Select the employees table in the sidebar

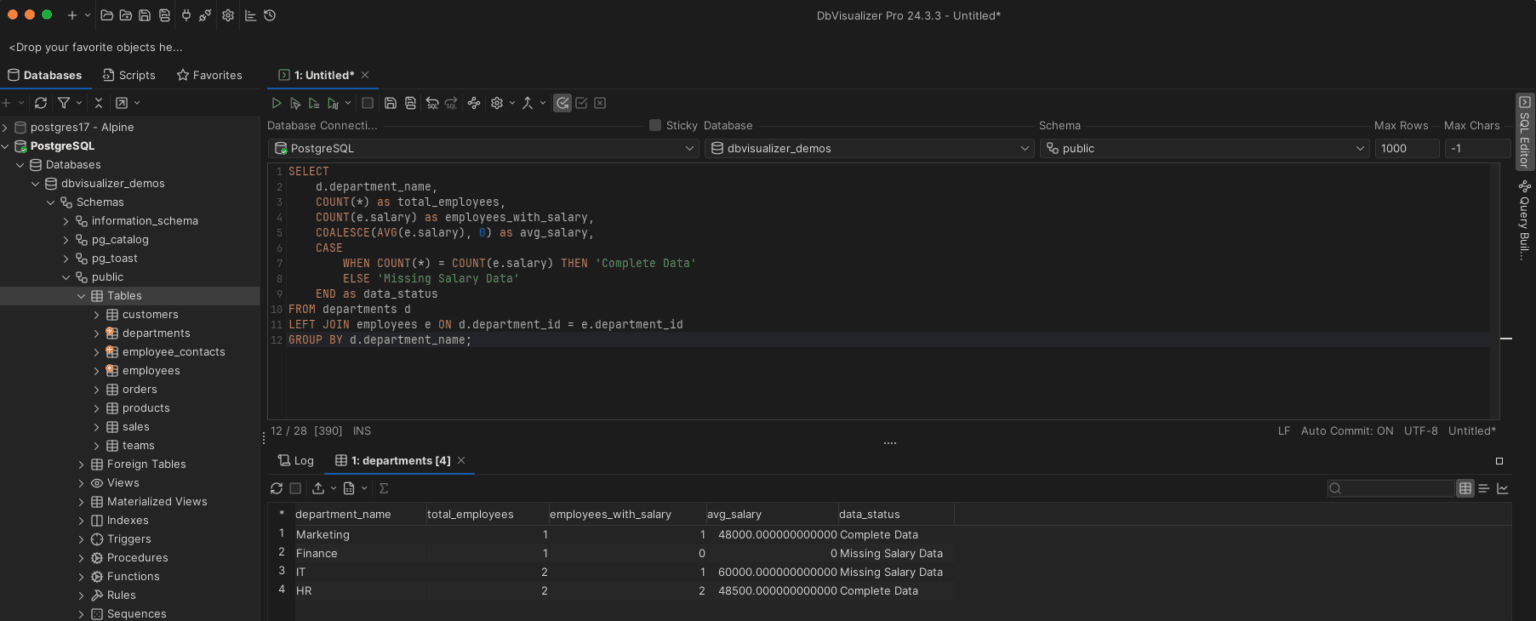point(150,370)
